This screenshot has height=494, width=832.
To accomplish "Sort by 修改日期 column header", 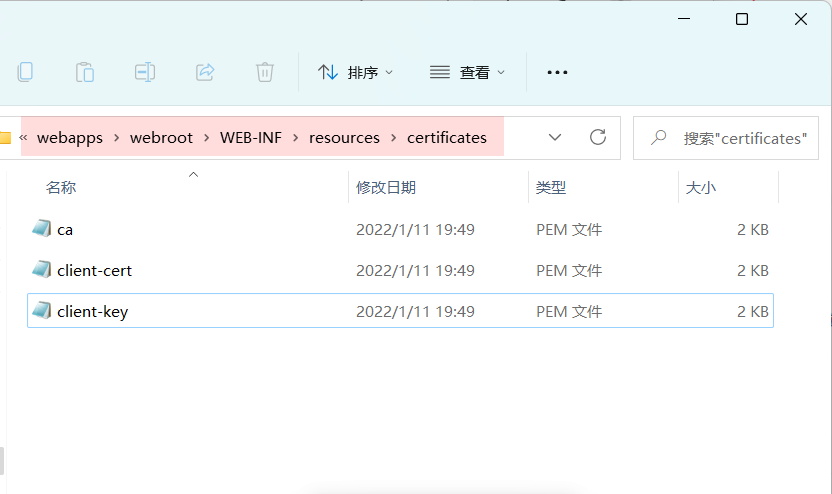I will pos(386,187).
